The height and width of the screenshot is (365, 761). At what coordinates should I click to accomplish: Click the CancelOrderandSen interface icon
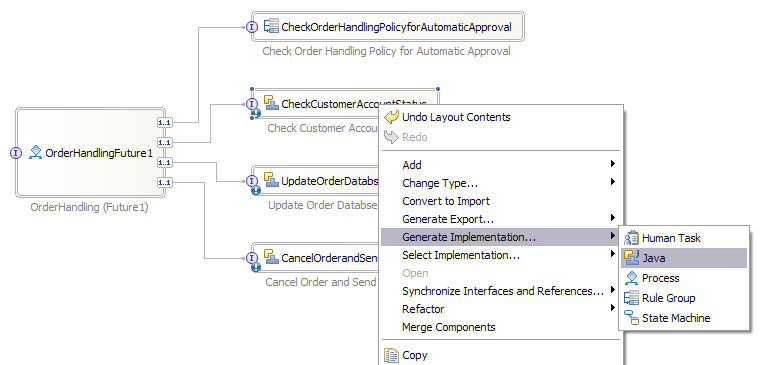pyautogui.click(x=251, y=258)
